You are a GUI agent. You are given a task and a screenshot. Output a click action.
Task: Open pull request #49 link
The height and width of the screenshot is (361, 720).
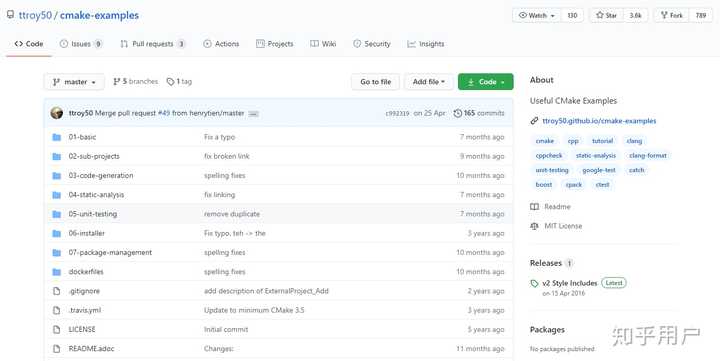point(164,113)
